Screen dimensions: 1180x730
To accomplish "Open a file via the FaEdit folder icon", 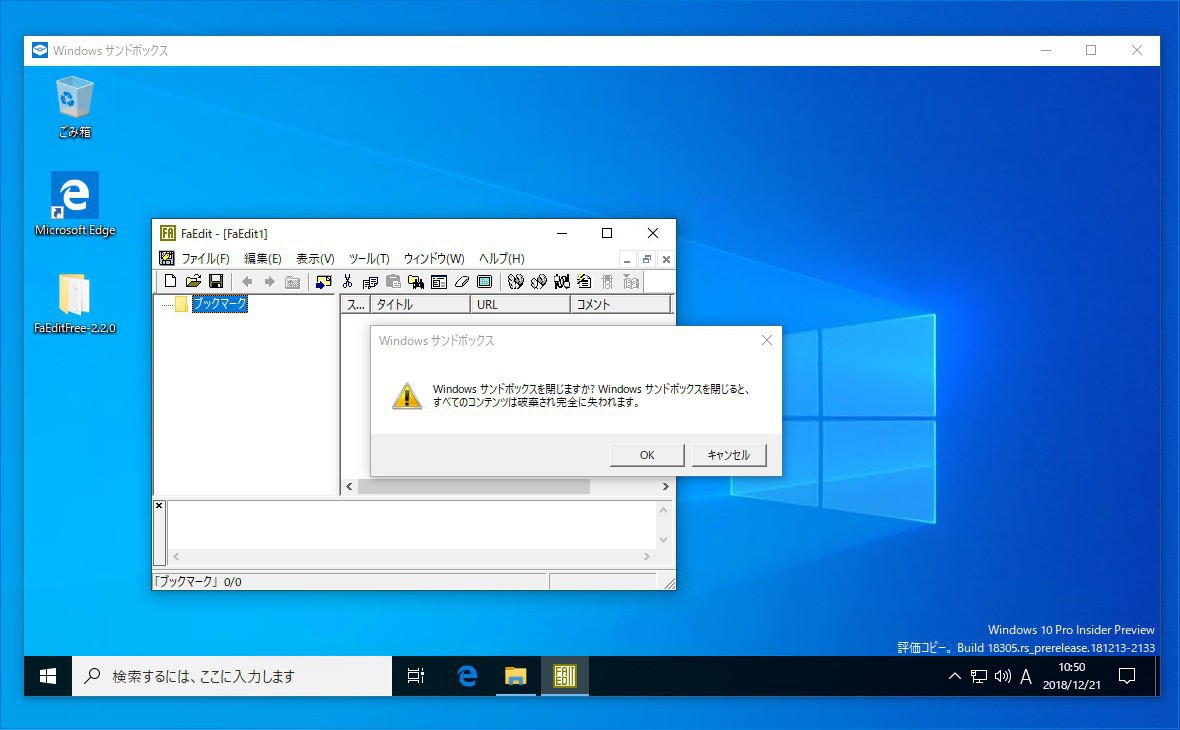I will 193,281.
